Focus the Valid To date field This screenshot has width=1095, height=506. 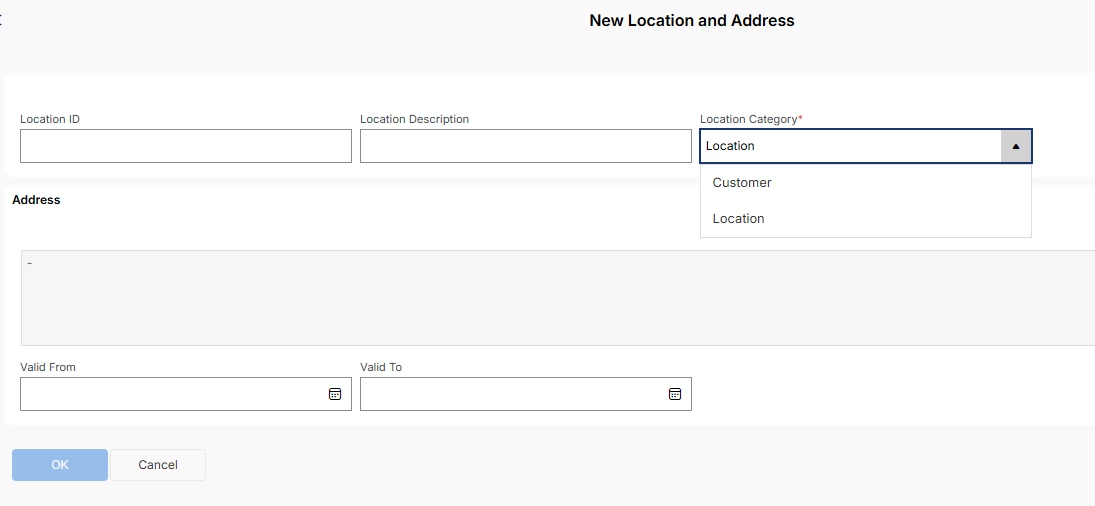[512, 394]
